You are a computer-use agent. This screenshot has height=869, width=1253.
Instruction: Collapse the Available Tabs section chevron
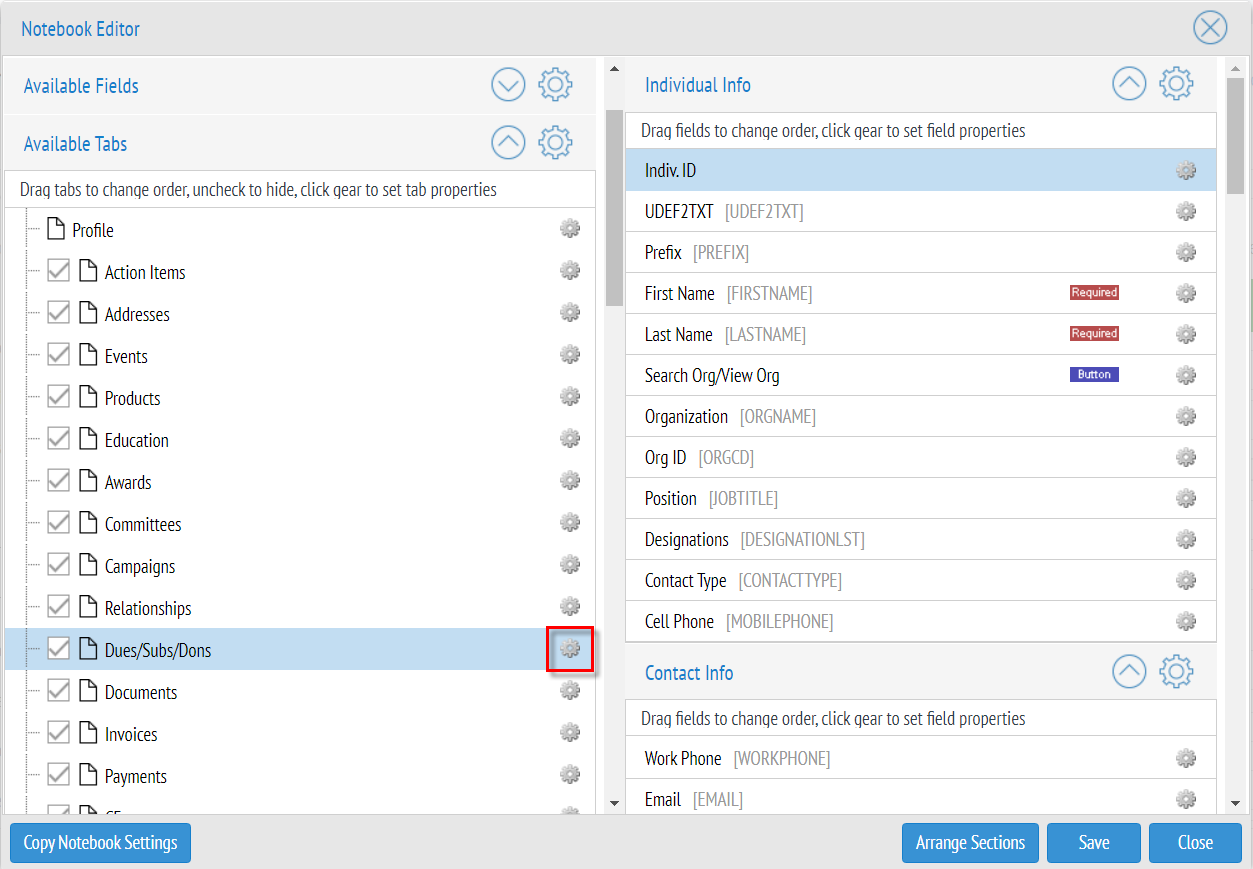point(508,143)
